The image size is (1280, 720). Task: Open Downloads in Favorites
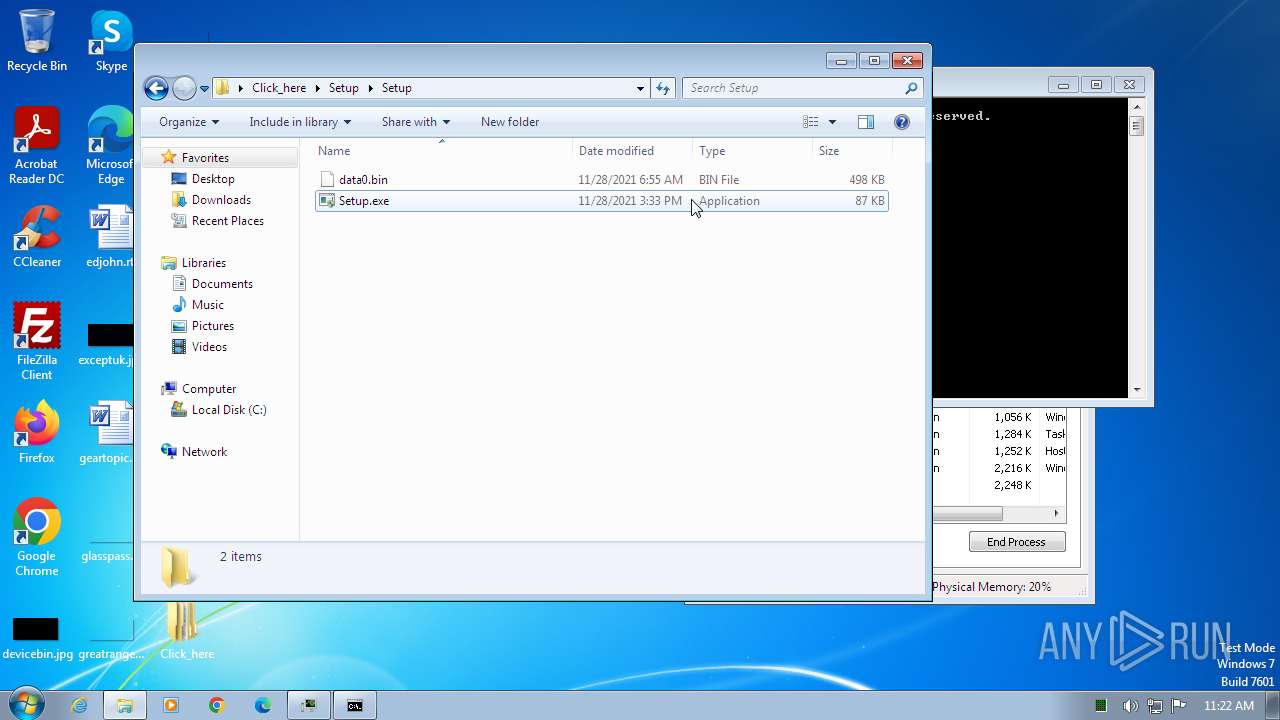tap(221, 200)
